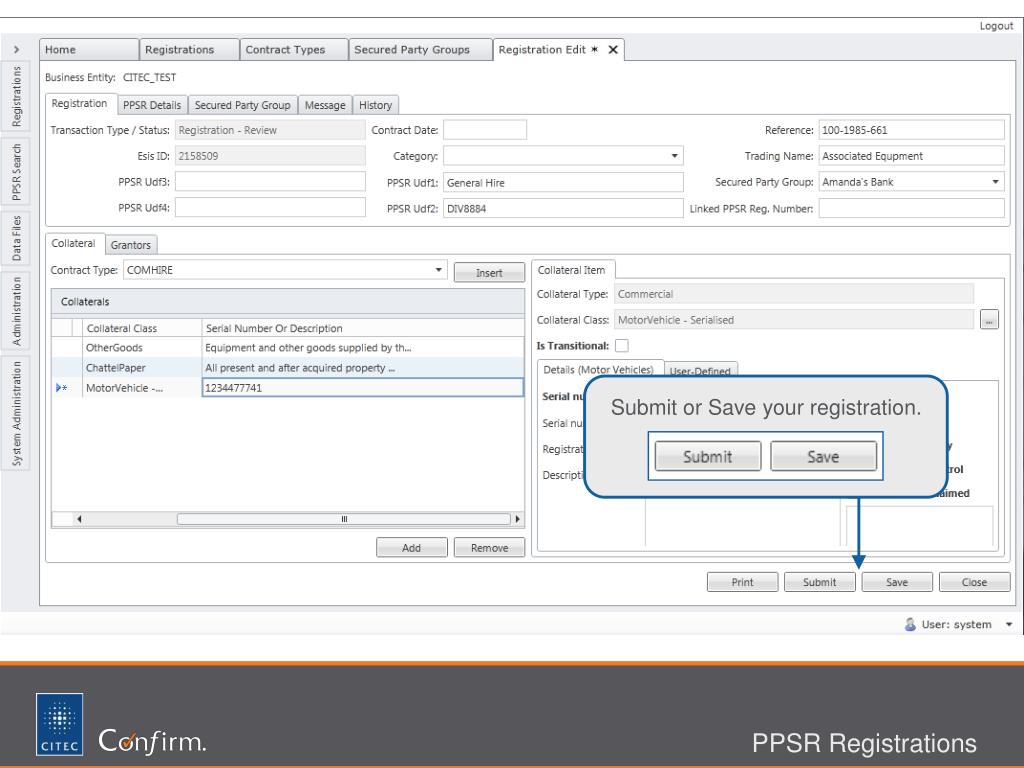This screenshot has width=1024, height=768.
Task: Click the Collateral Class browse ellipsis button
Action: click(989, 320)
